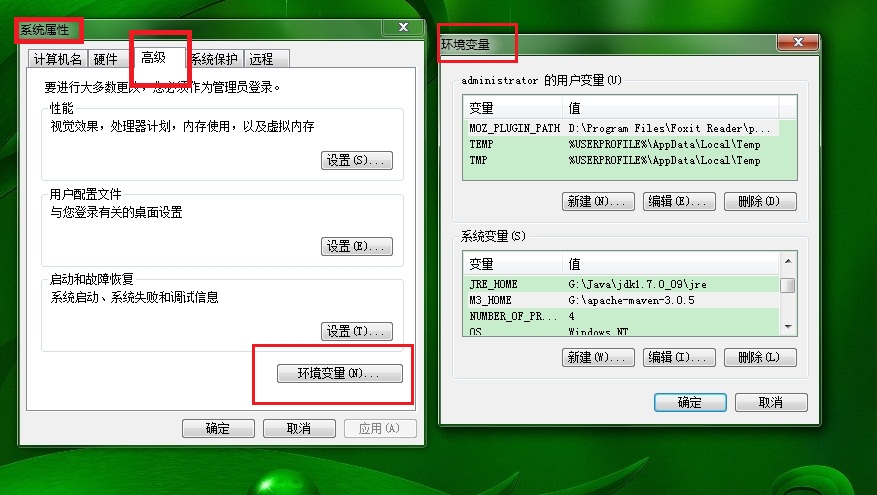Click 编辑(E) for user variables
Image resolution: width=877 pixels, height=495 pixels.
679,201
